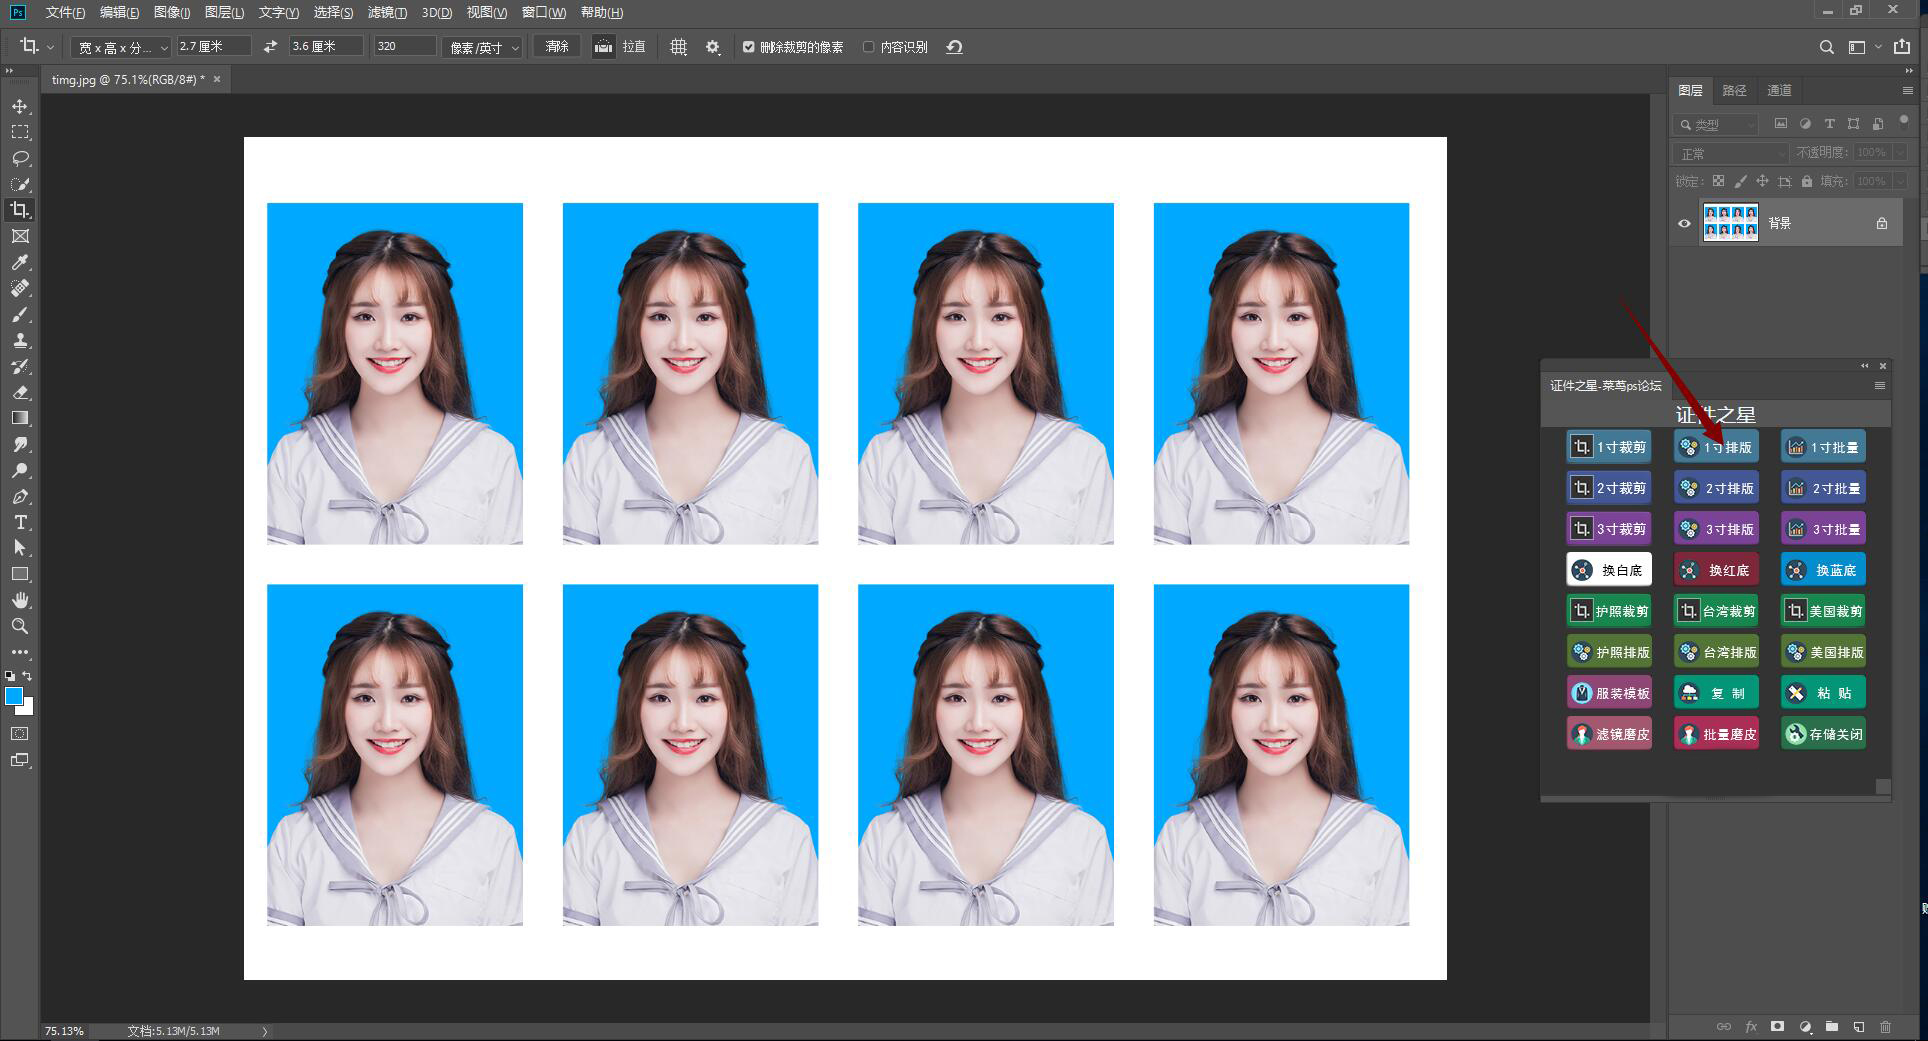
Task: Open the layer blend mode 正常 dropdown
Action: coord(1730,153)
